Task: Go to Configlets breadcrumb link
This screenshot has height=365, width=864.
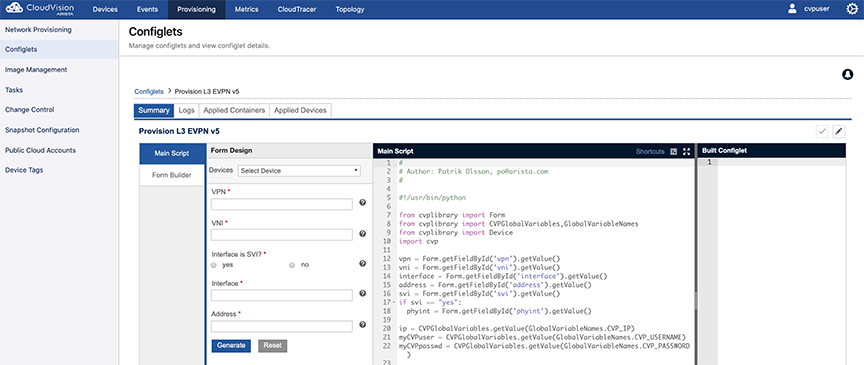Action: click(x=149, y=91)
